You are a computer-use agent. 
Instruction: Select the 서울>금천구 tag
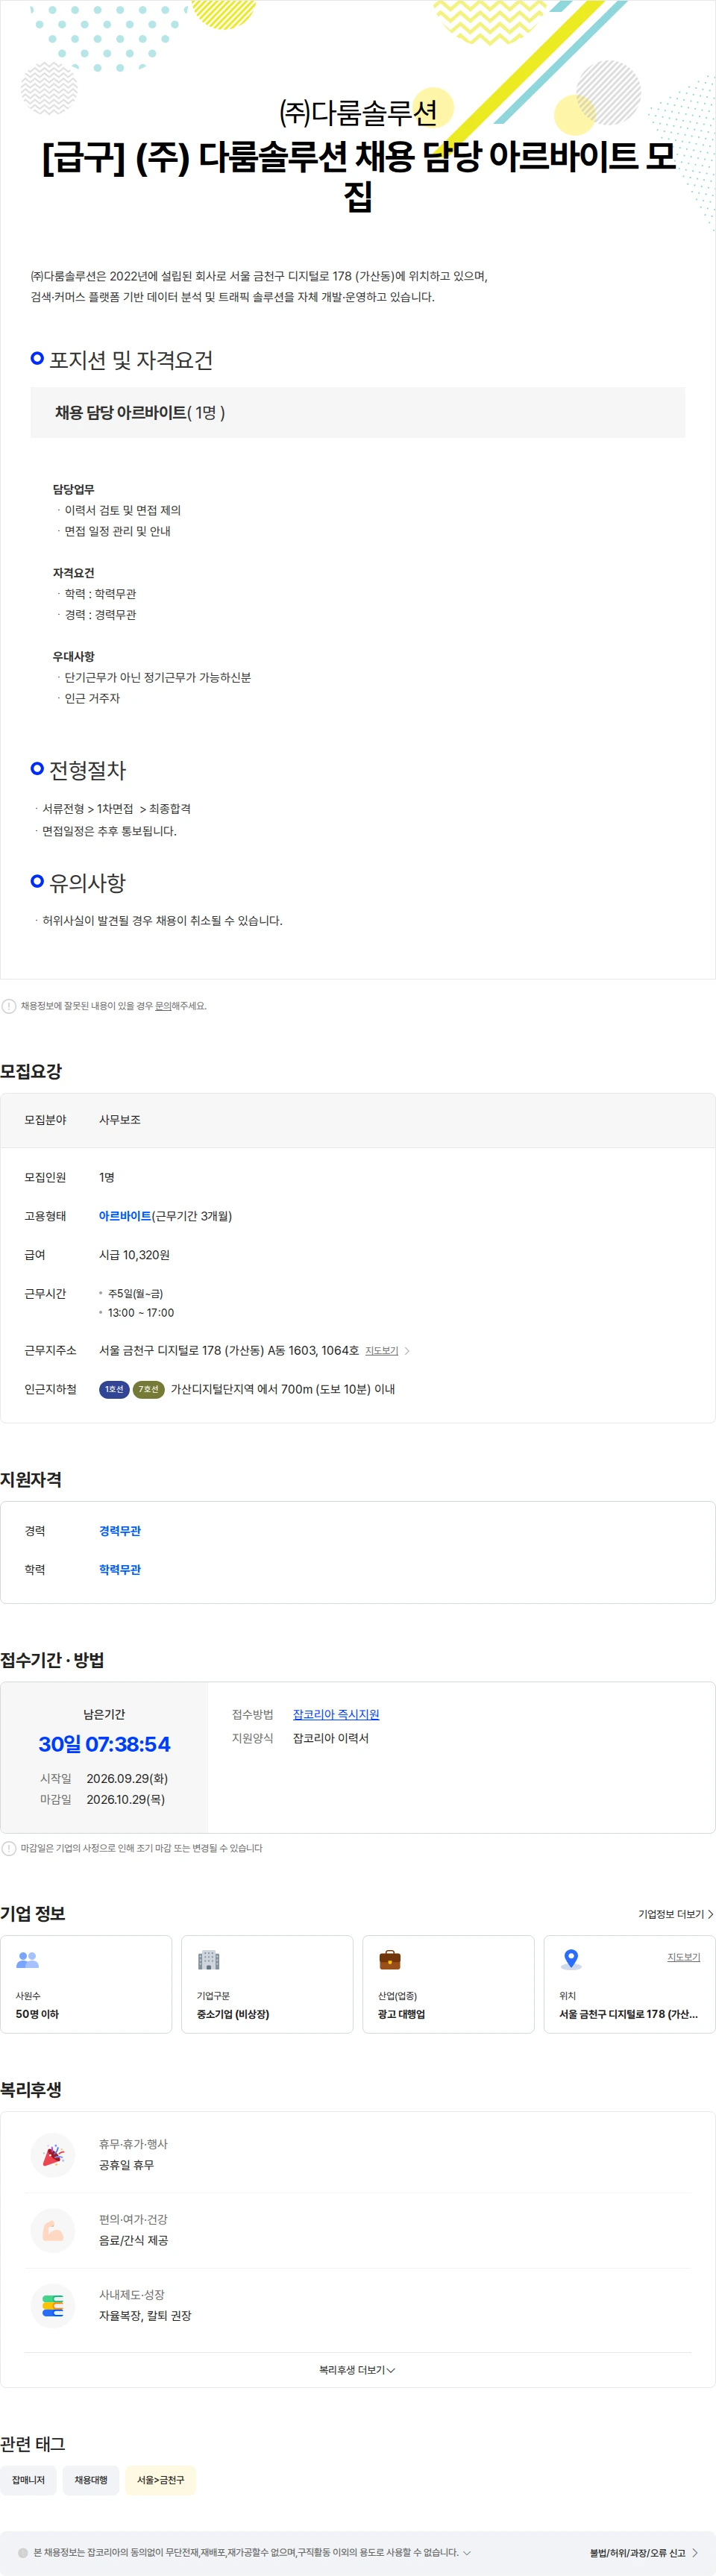pyautogui.click(x=160, y=2480)
